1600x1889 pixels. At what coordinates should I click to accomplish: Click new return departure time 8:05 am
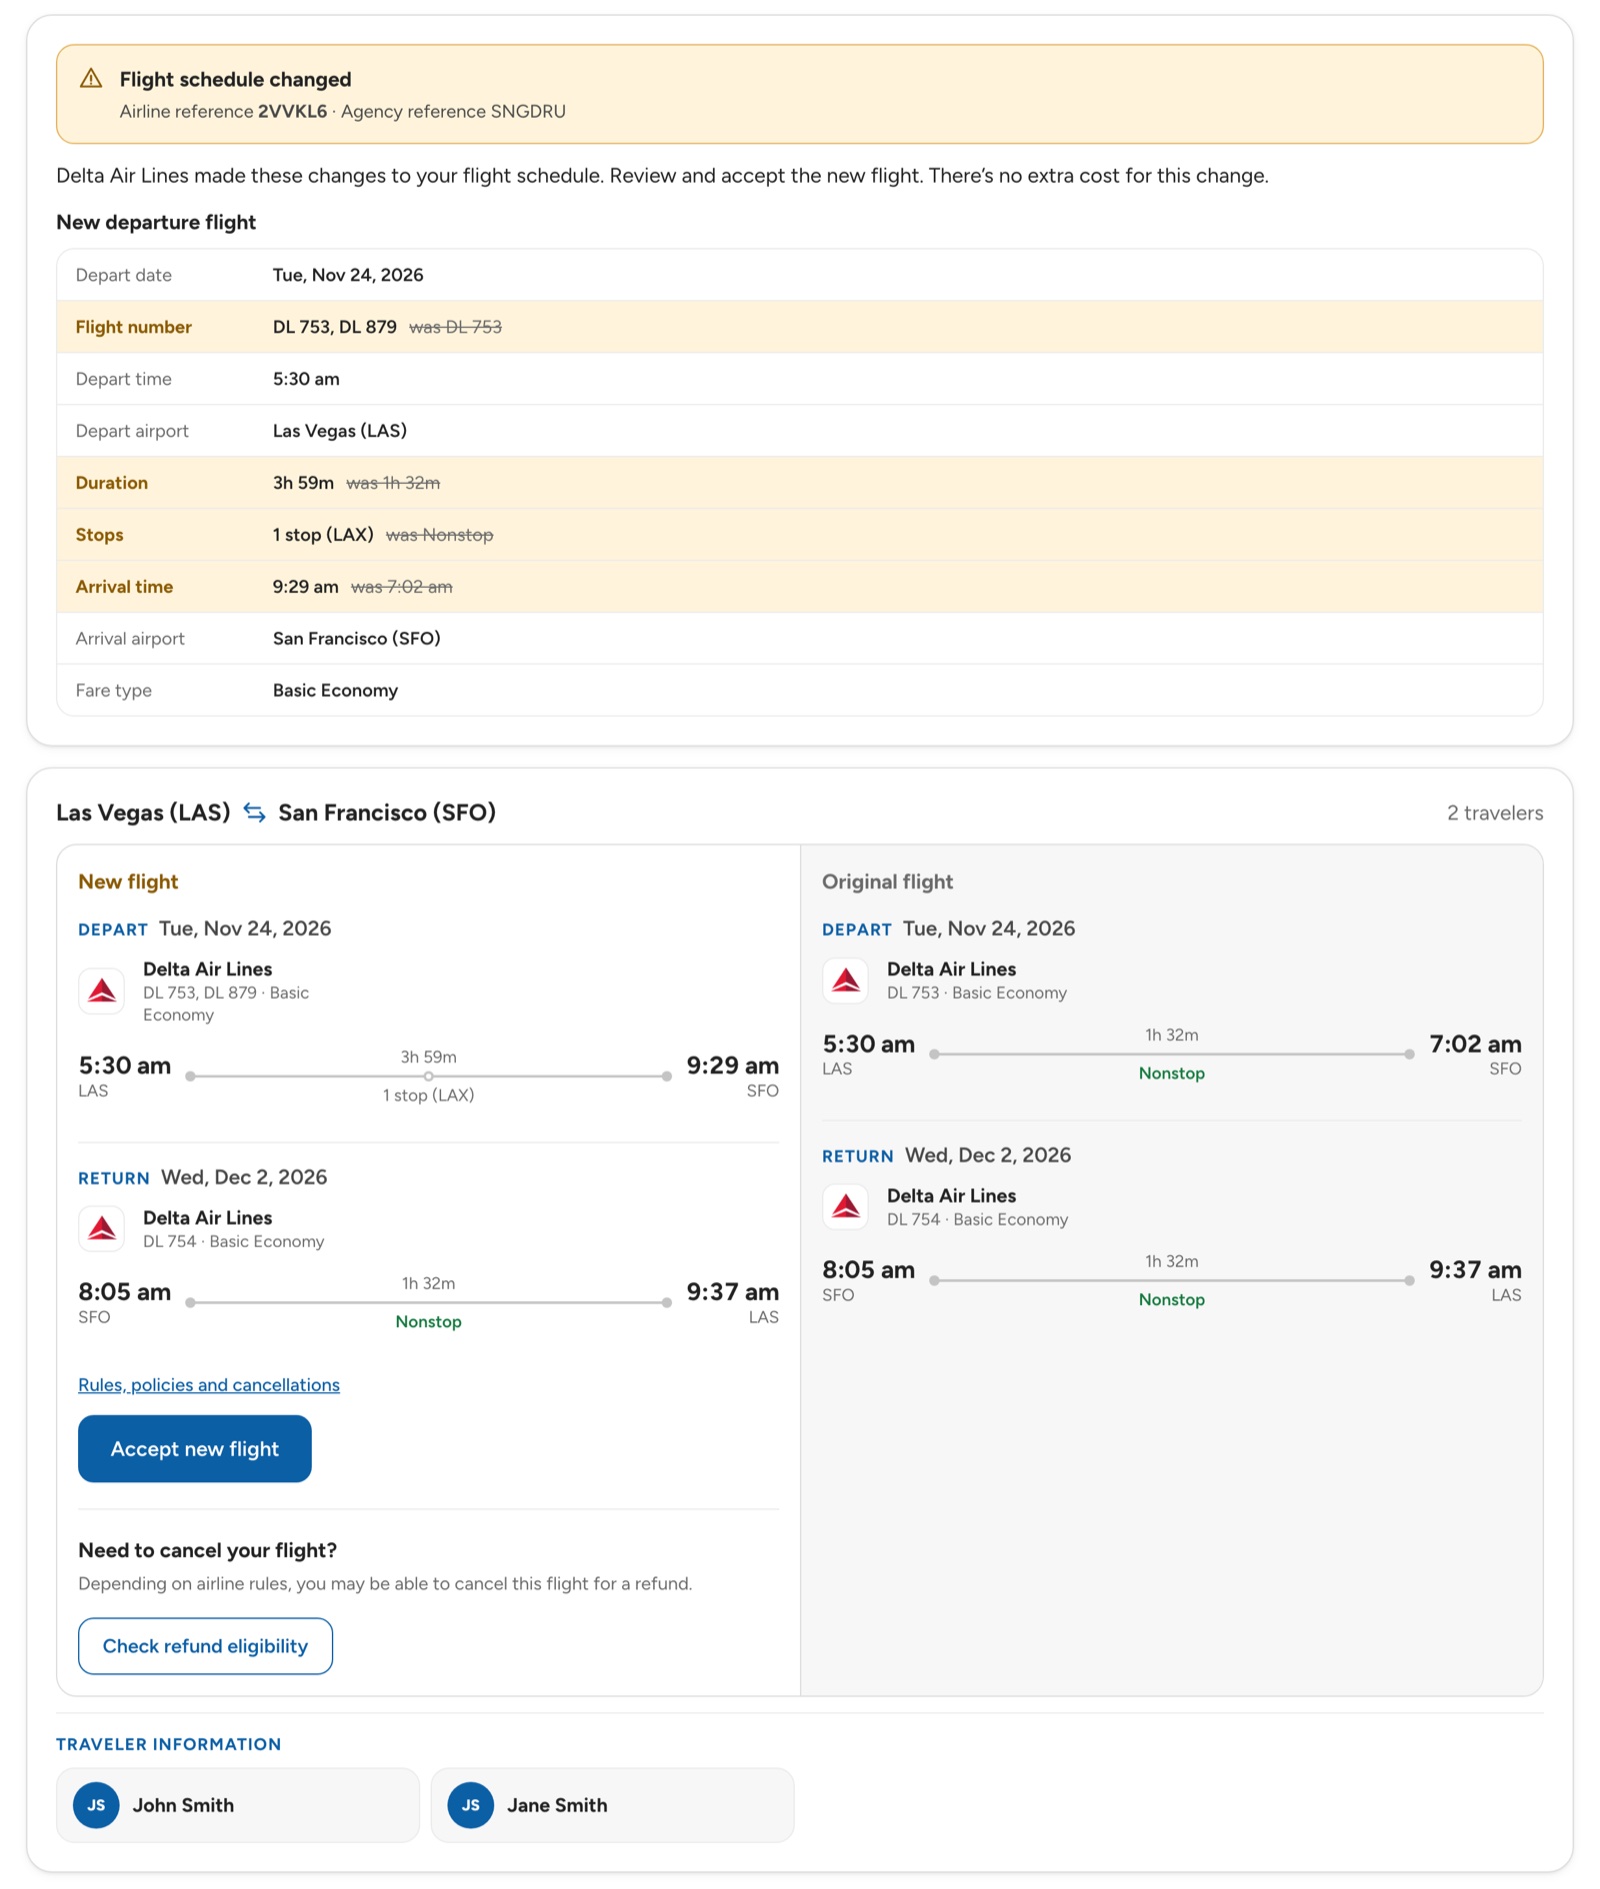tap(125, 1292)
